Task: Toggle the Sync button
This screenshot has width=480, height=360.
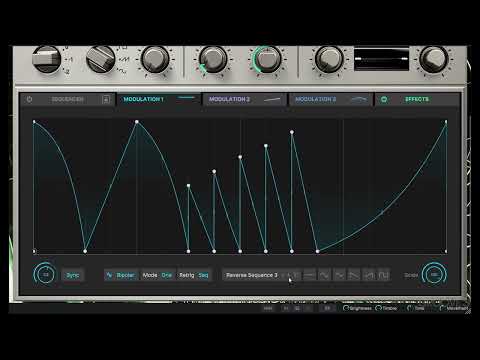Action: tap(73, 275)
